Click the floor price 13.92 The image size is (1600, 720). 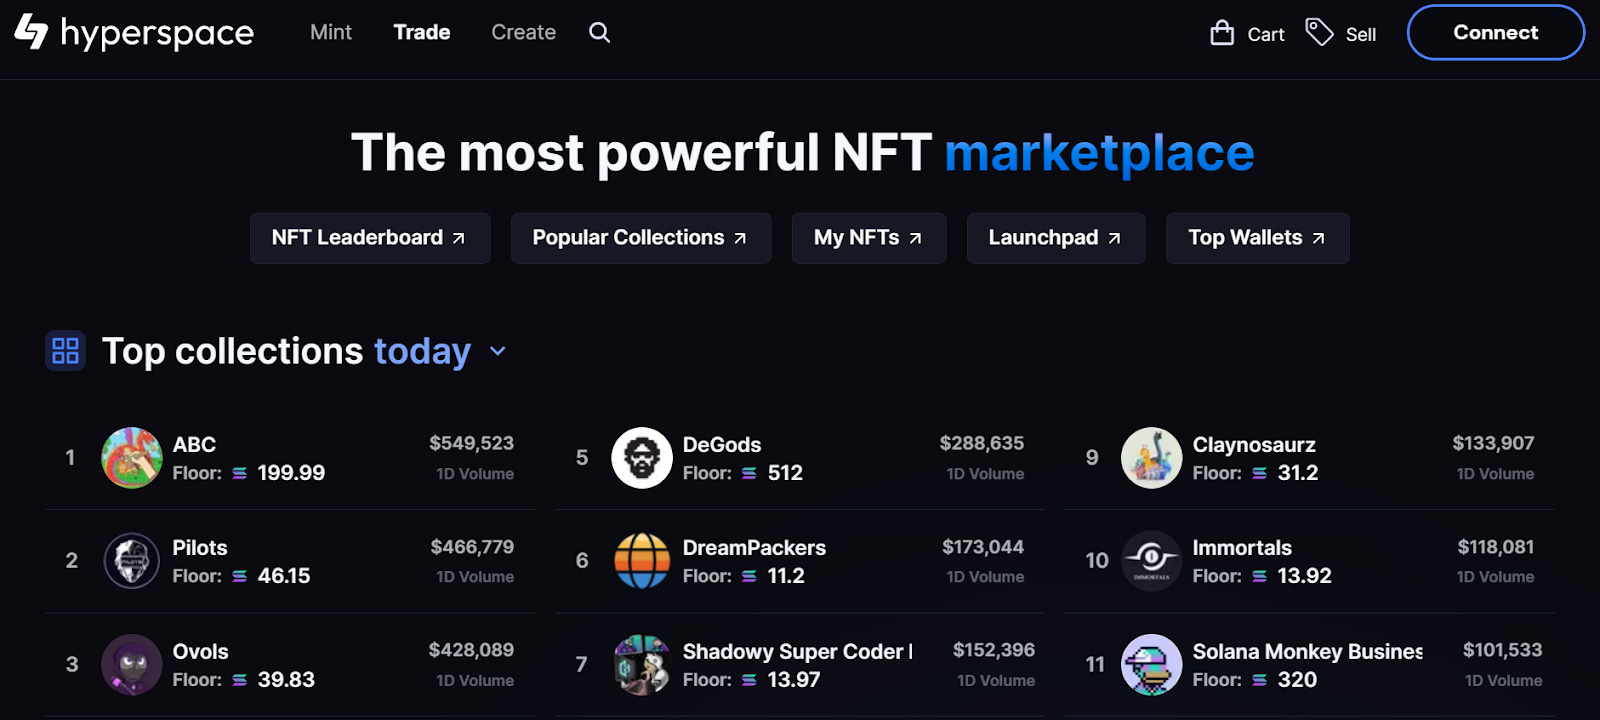coord(1304,576)
